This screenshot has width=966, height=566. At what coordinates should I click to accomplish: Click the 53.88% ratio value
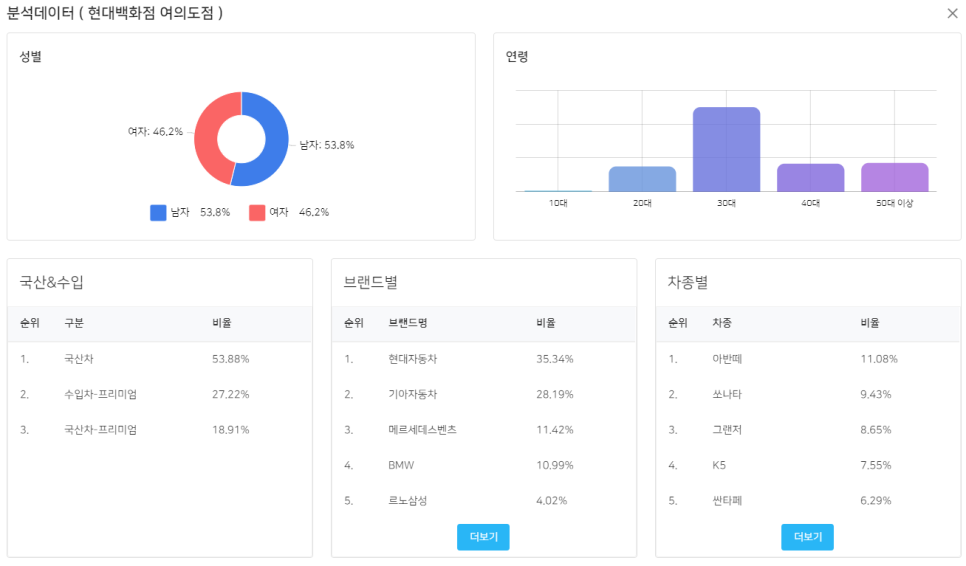pyautogui.click(x=230, y=359)
